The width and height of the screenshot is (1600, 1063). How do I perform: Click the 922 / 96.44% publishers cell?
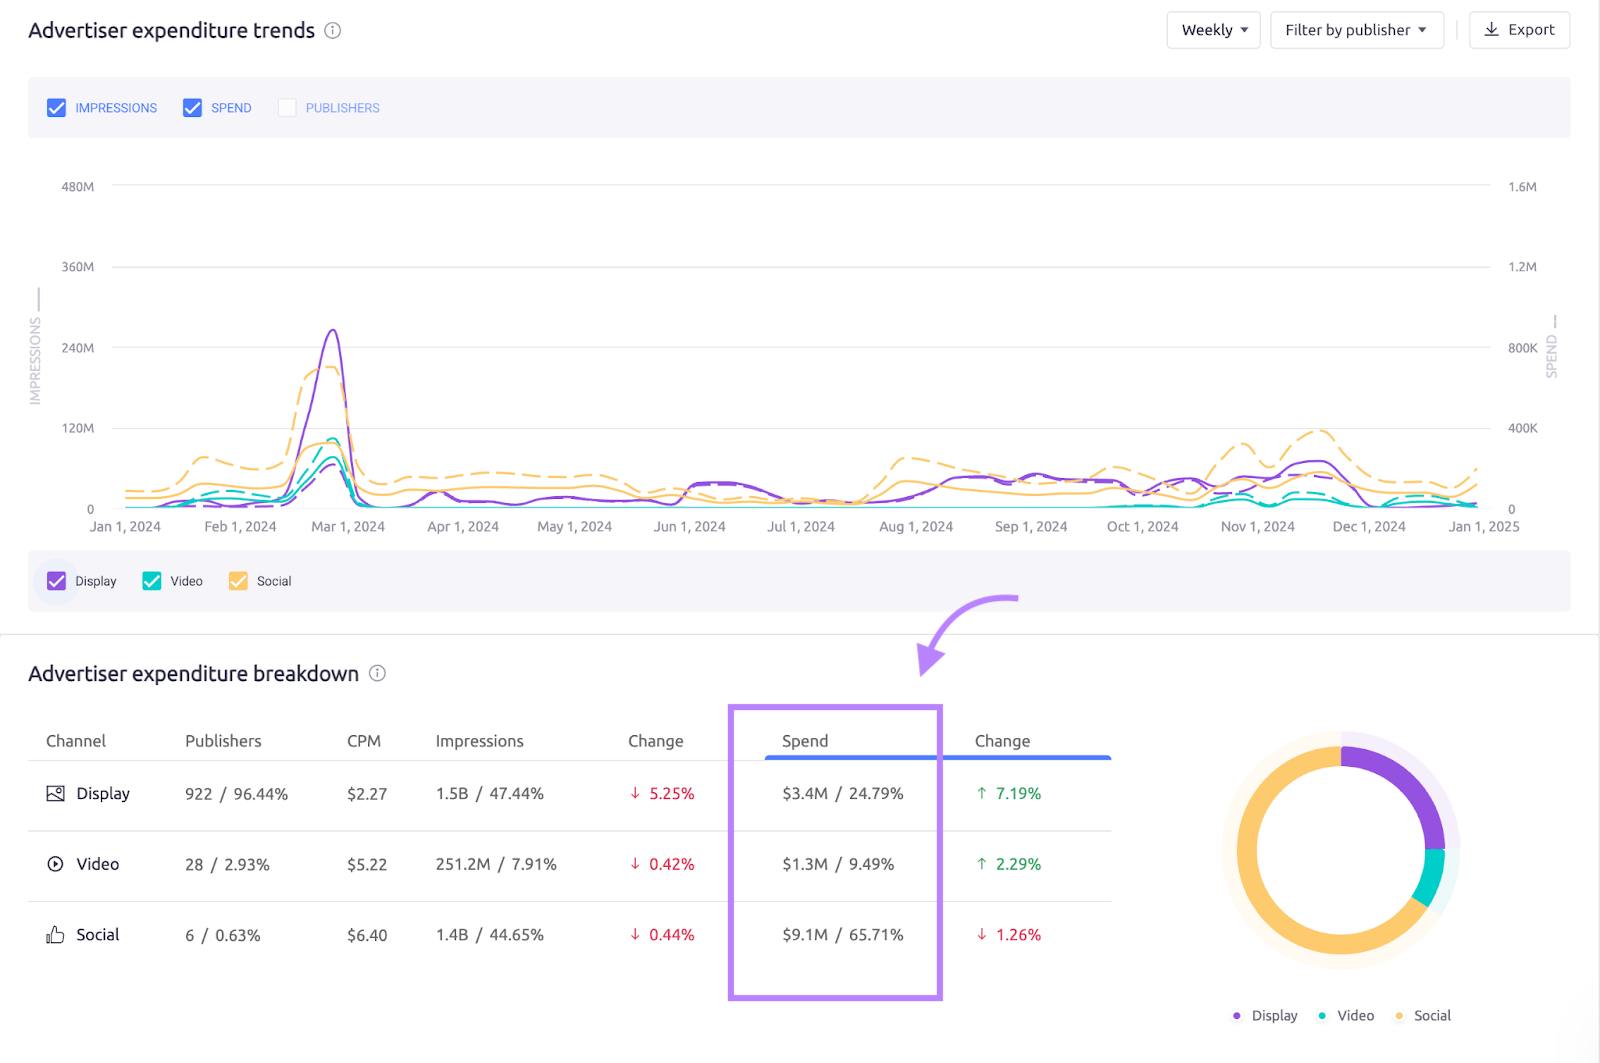click(236, 794)
